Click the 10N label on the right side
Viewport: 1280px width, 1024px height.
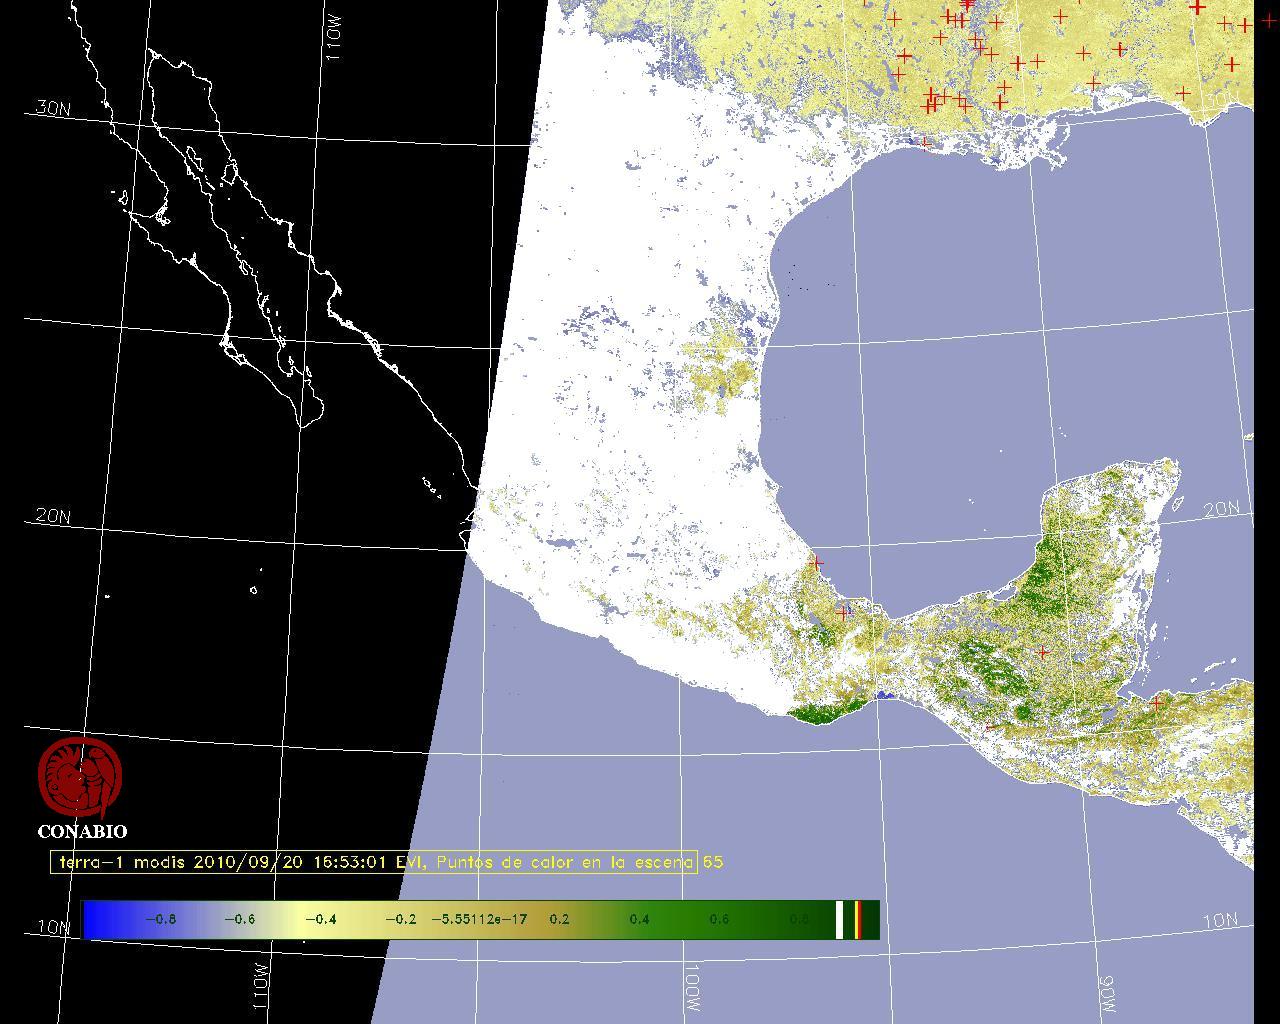1220,921
